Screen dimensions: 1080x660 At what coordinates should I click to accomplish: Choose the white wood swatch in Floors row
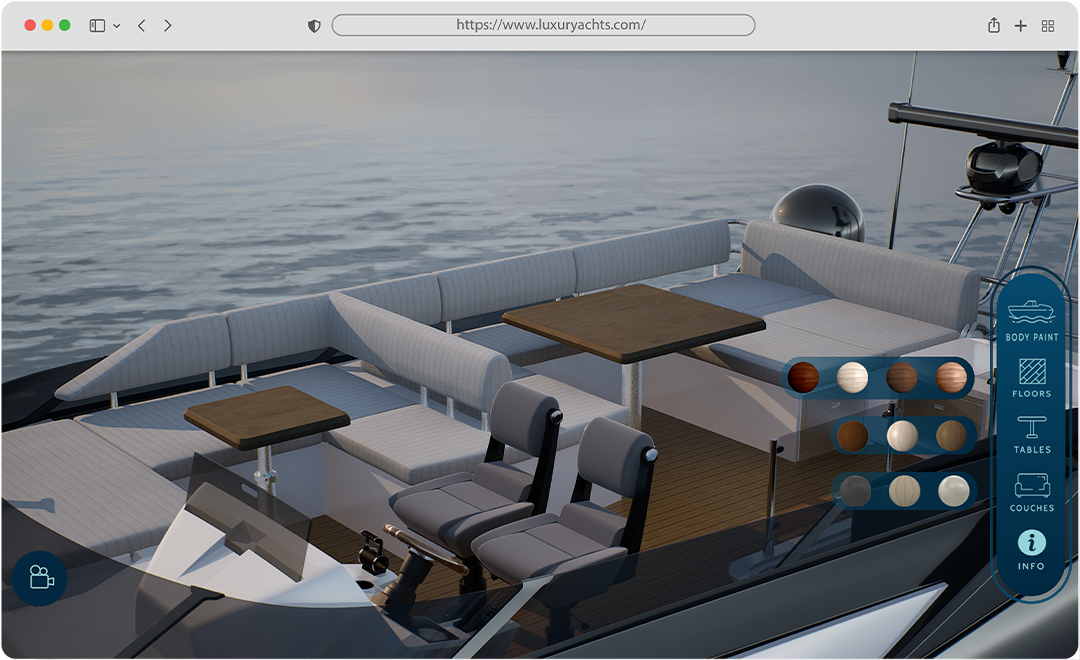853,378
